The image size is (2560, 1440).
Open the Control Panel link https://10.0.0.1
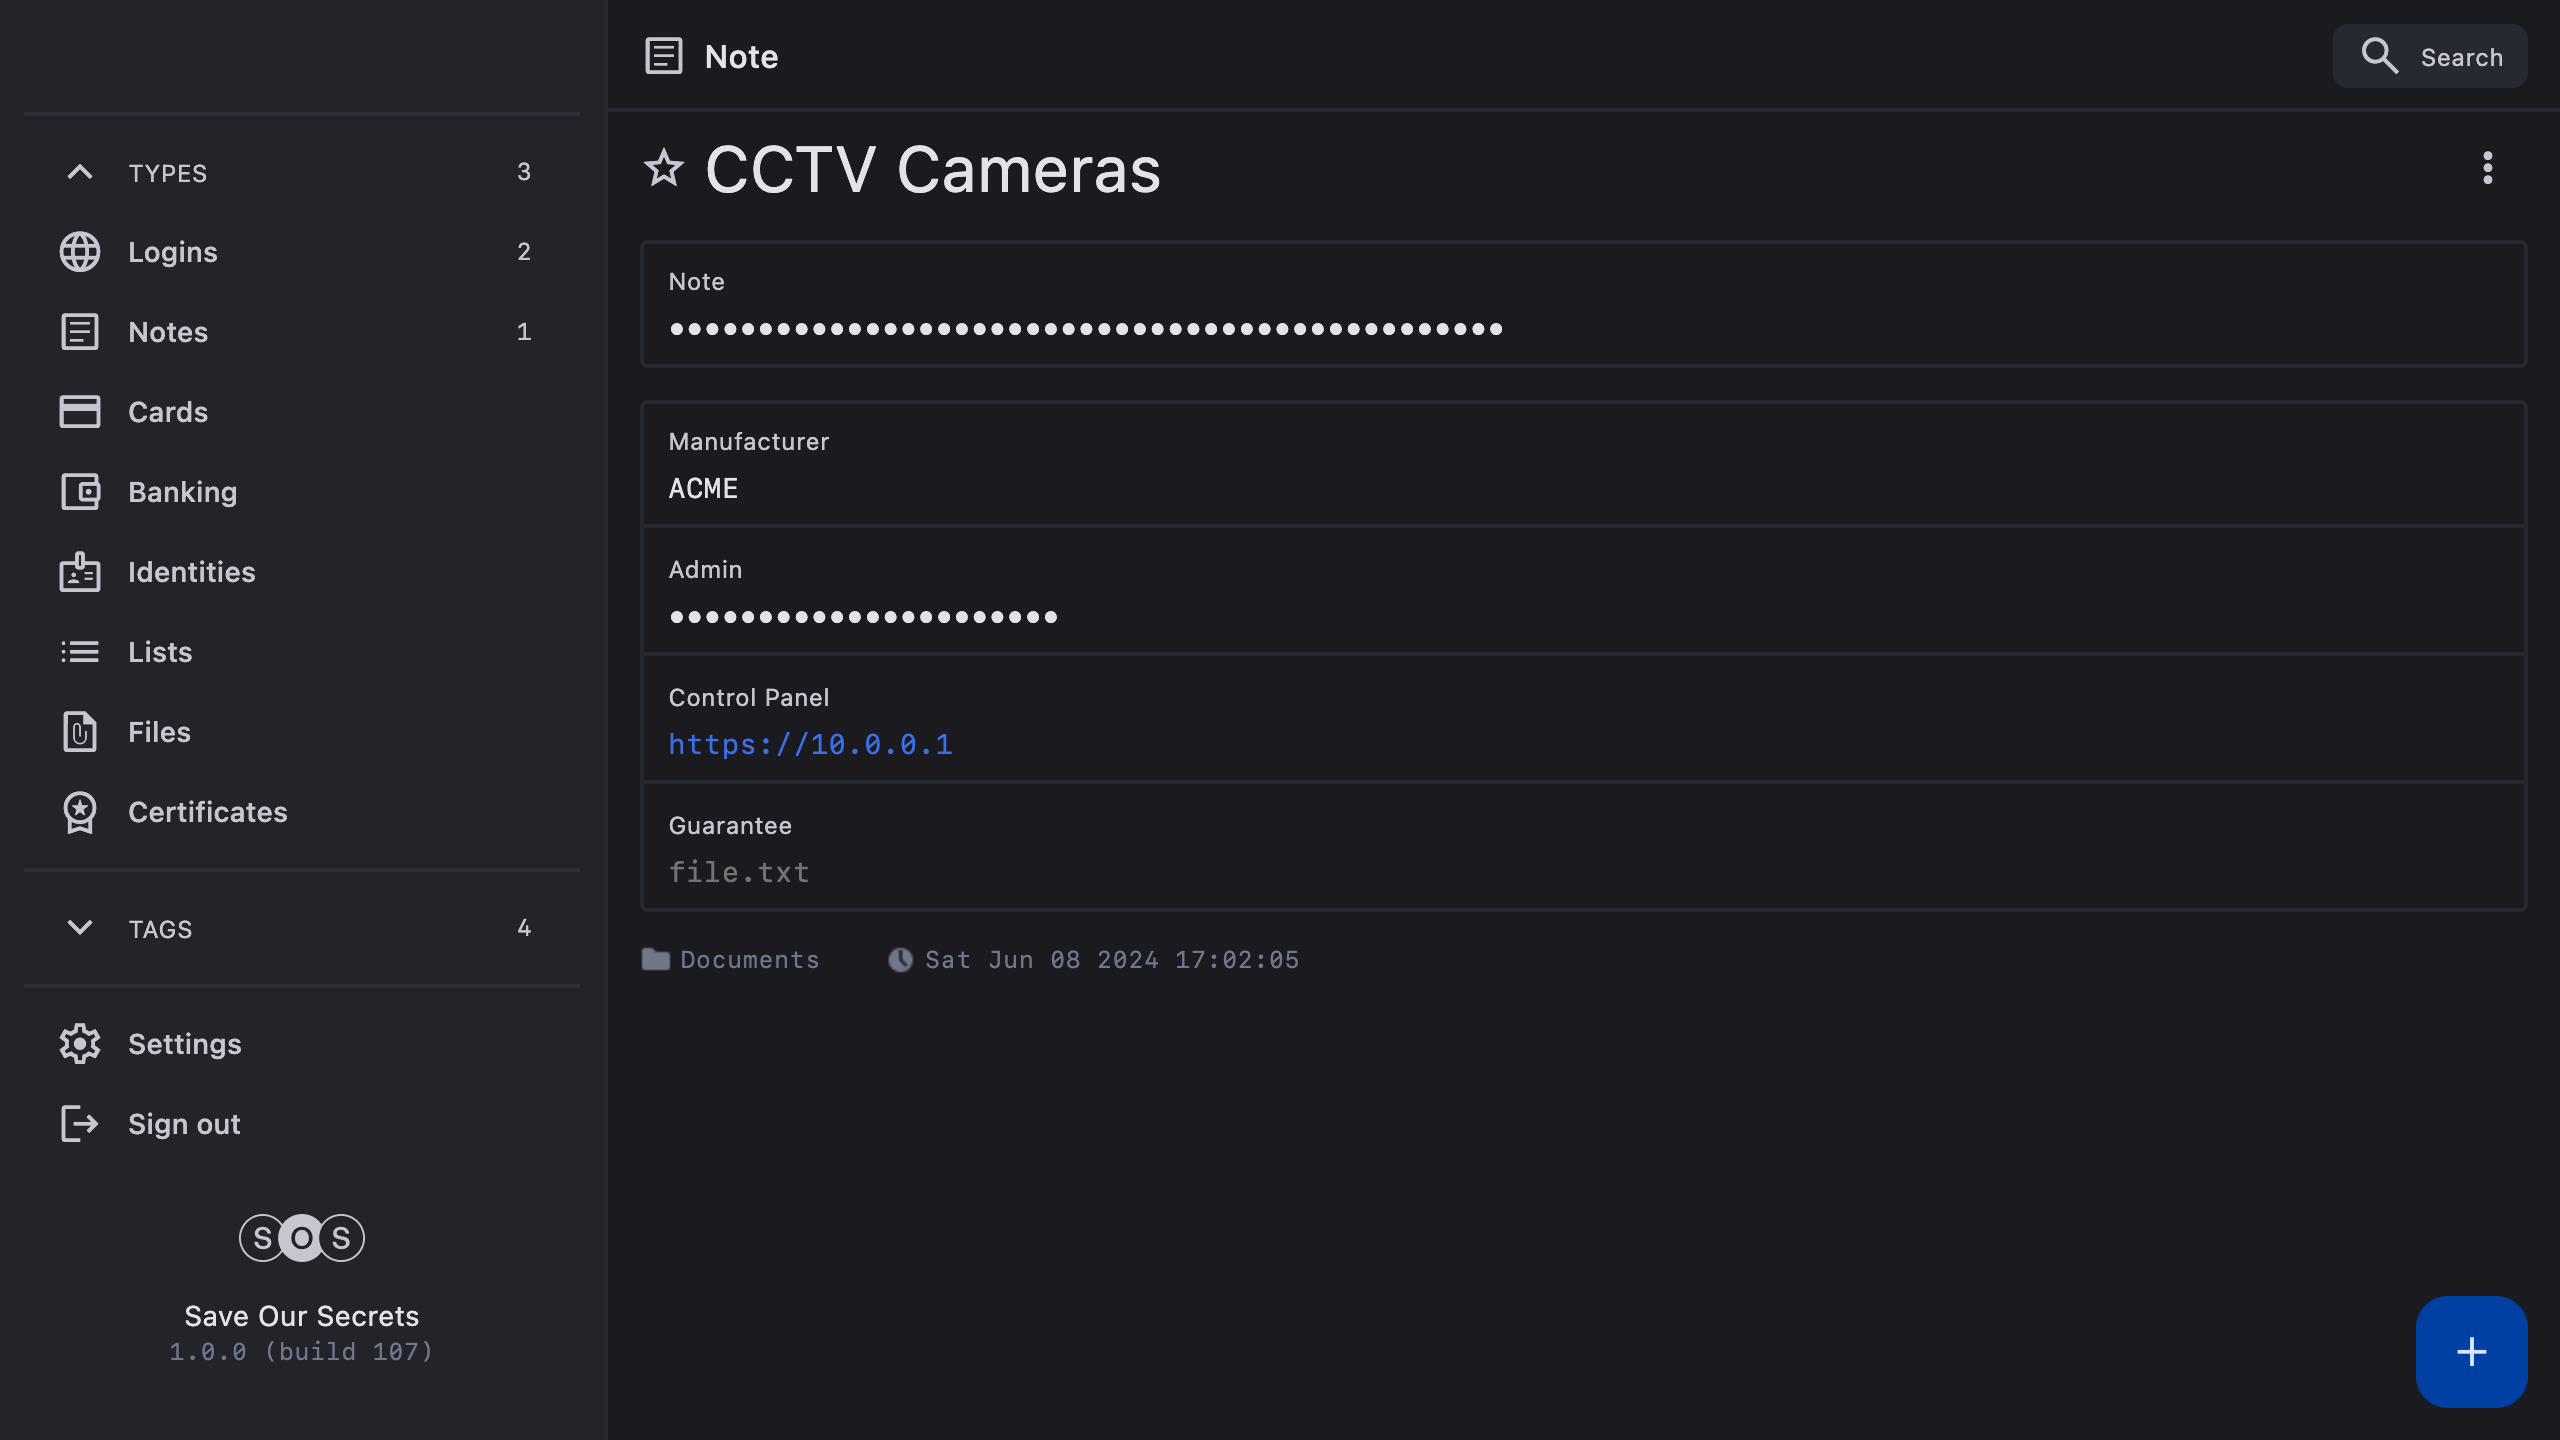pyautogui.click(x=810, y=745)
